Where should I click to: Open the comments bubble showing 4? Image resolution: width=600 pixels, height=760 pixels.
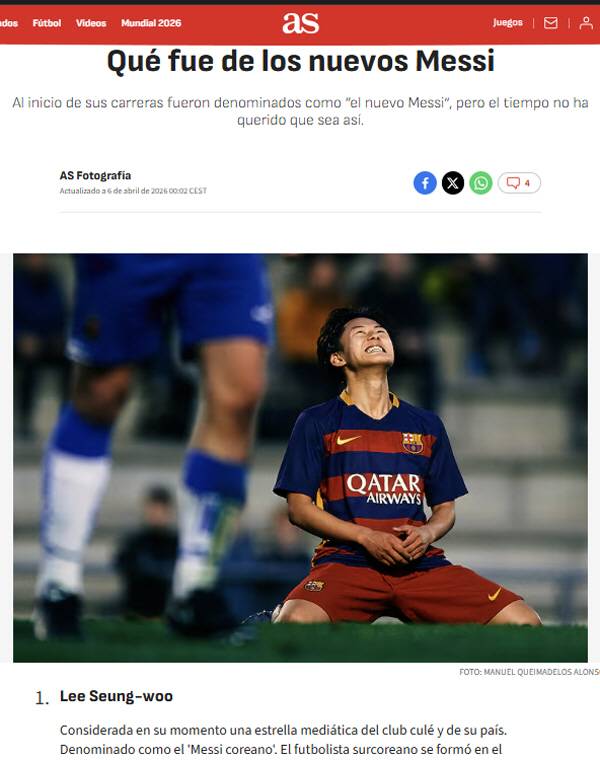pos(519,183)
